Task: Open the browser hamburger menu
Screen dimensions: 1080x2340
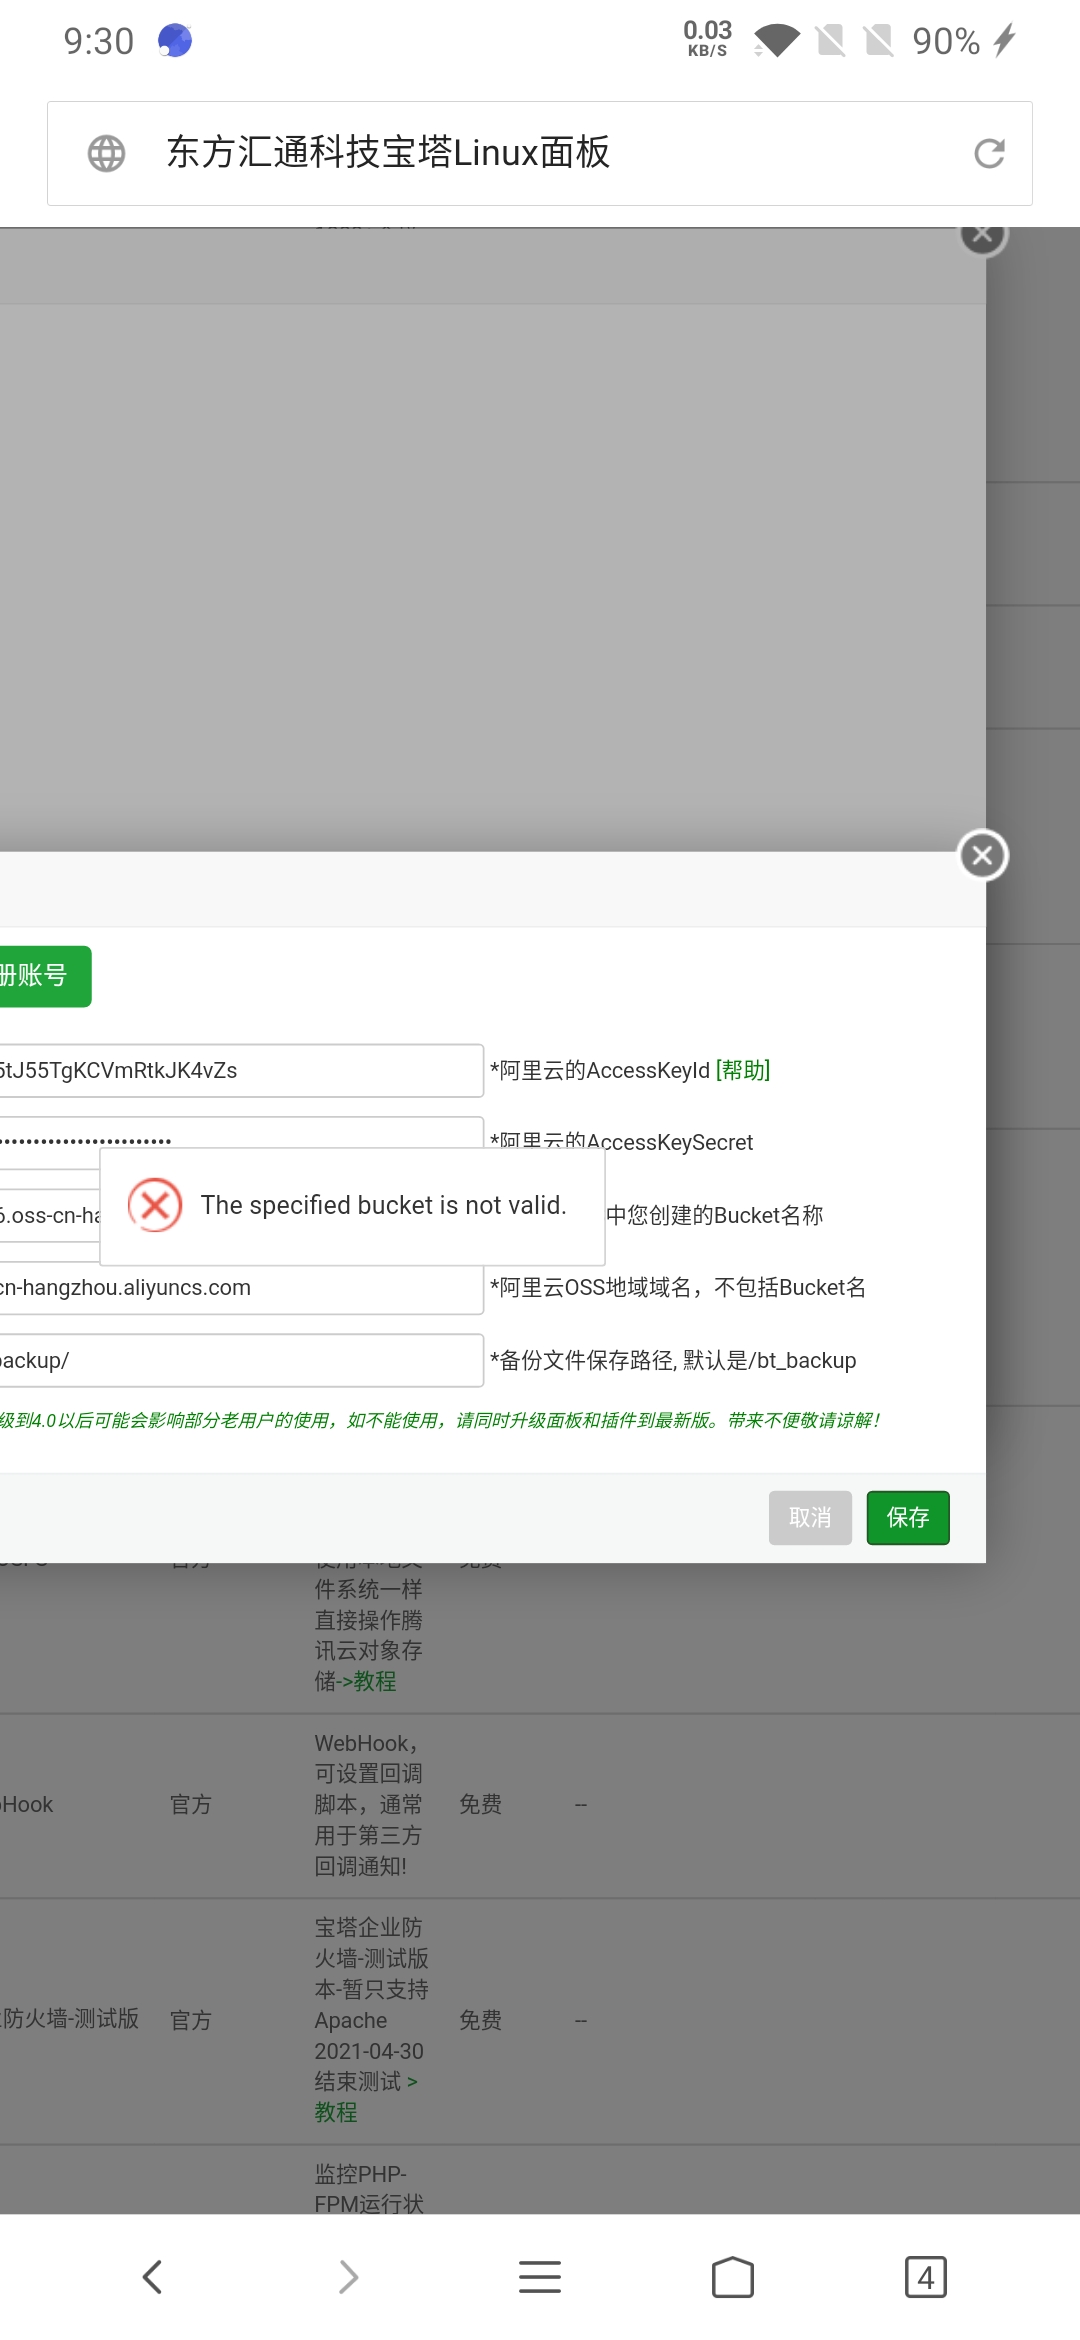Action: [x=540, y=2277]
